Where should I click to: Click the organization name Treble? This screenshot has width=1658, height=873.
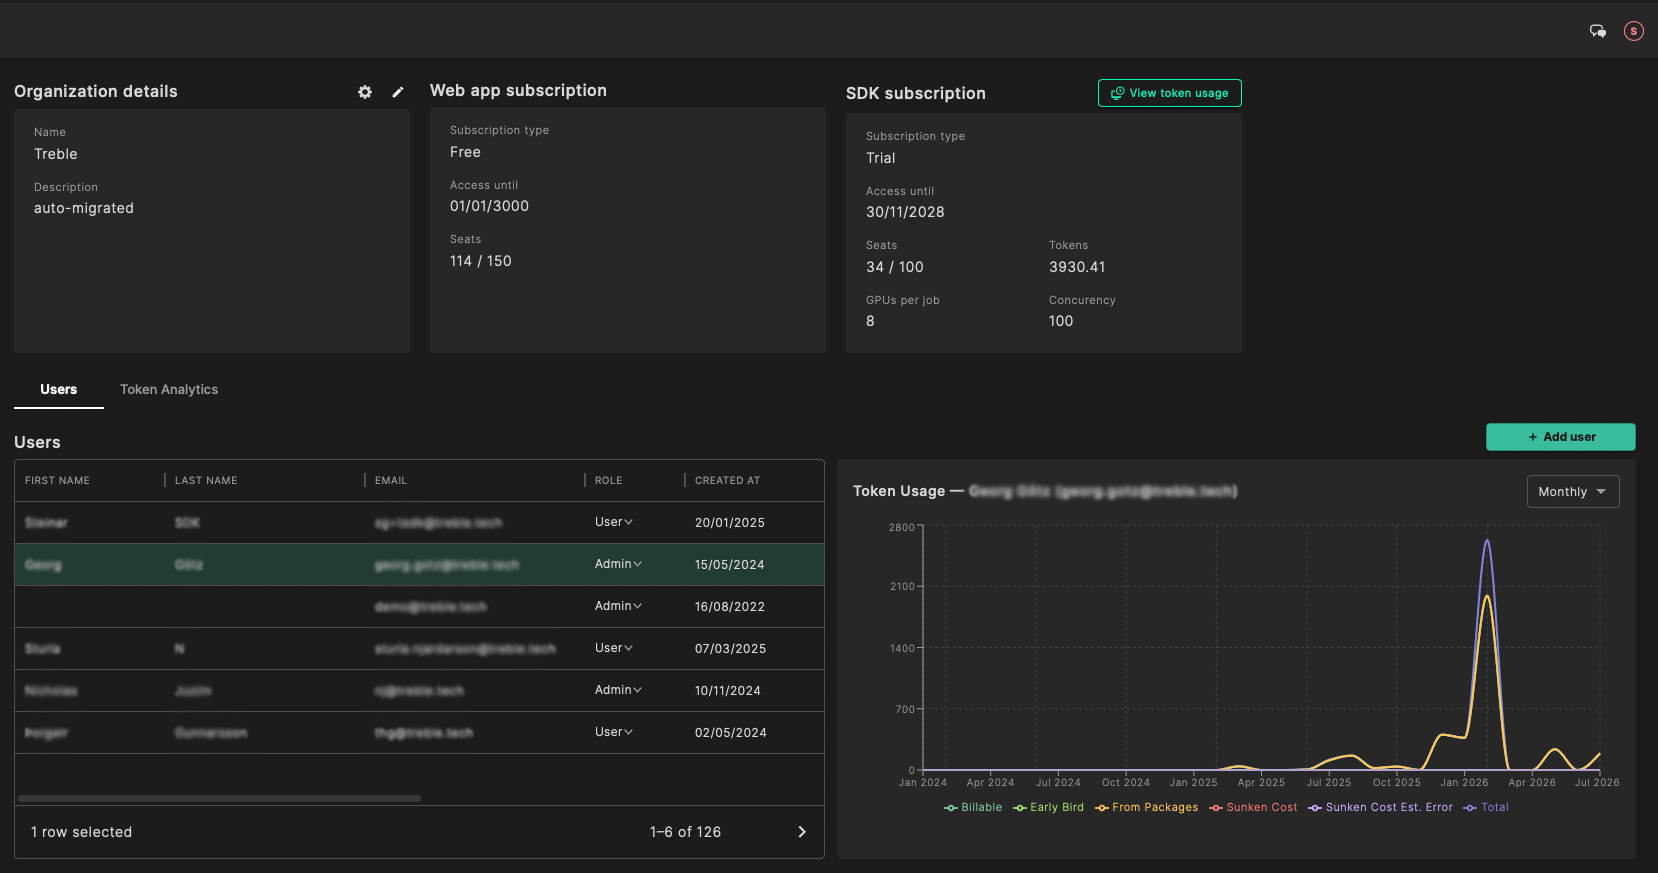tap(56, 154)
